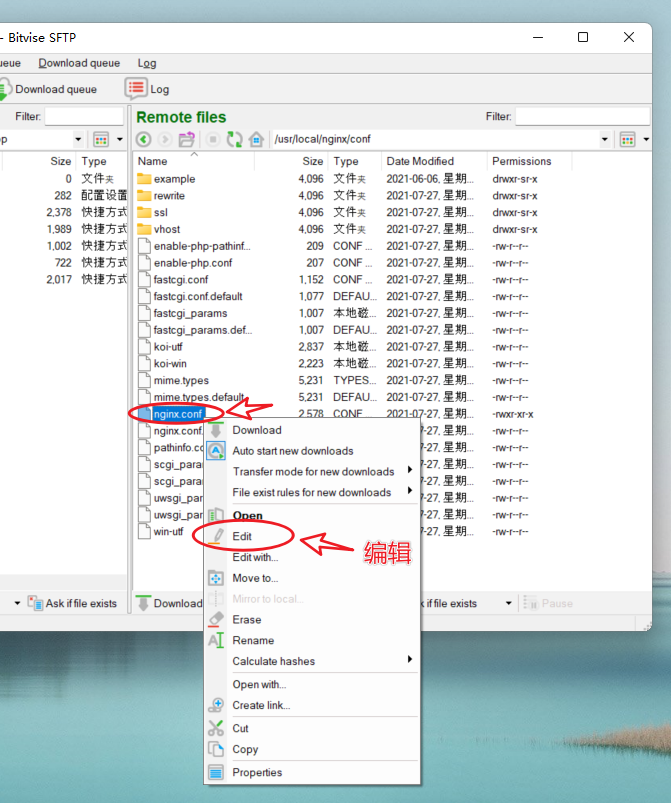This screenshot has width=671, height=803.
Task: Expand Calculate hashes submenu
Action: point(410,659)
